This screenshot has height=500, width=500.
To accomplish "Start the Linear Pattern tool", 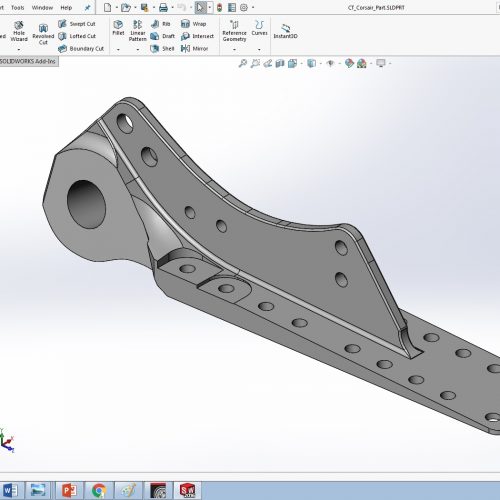I will pyautogui.click(x=138, y=31).
